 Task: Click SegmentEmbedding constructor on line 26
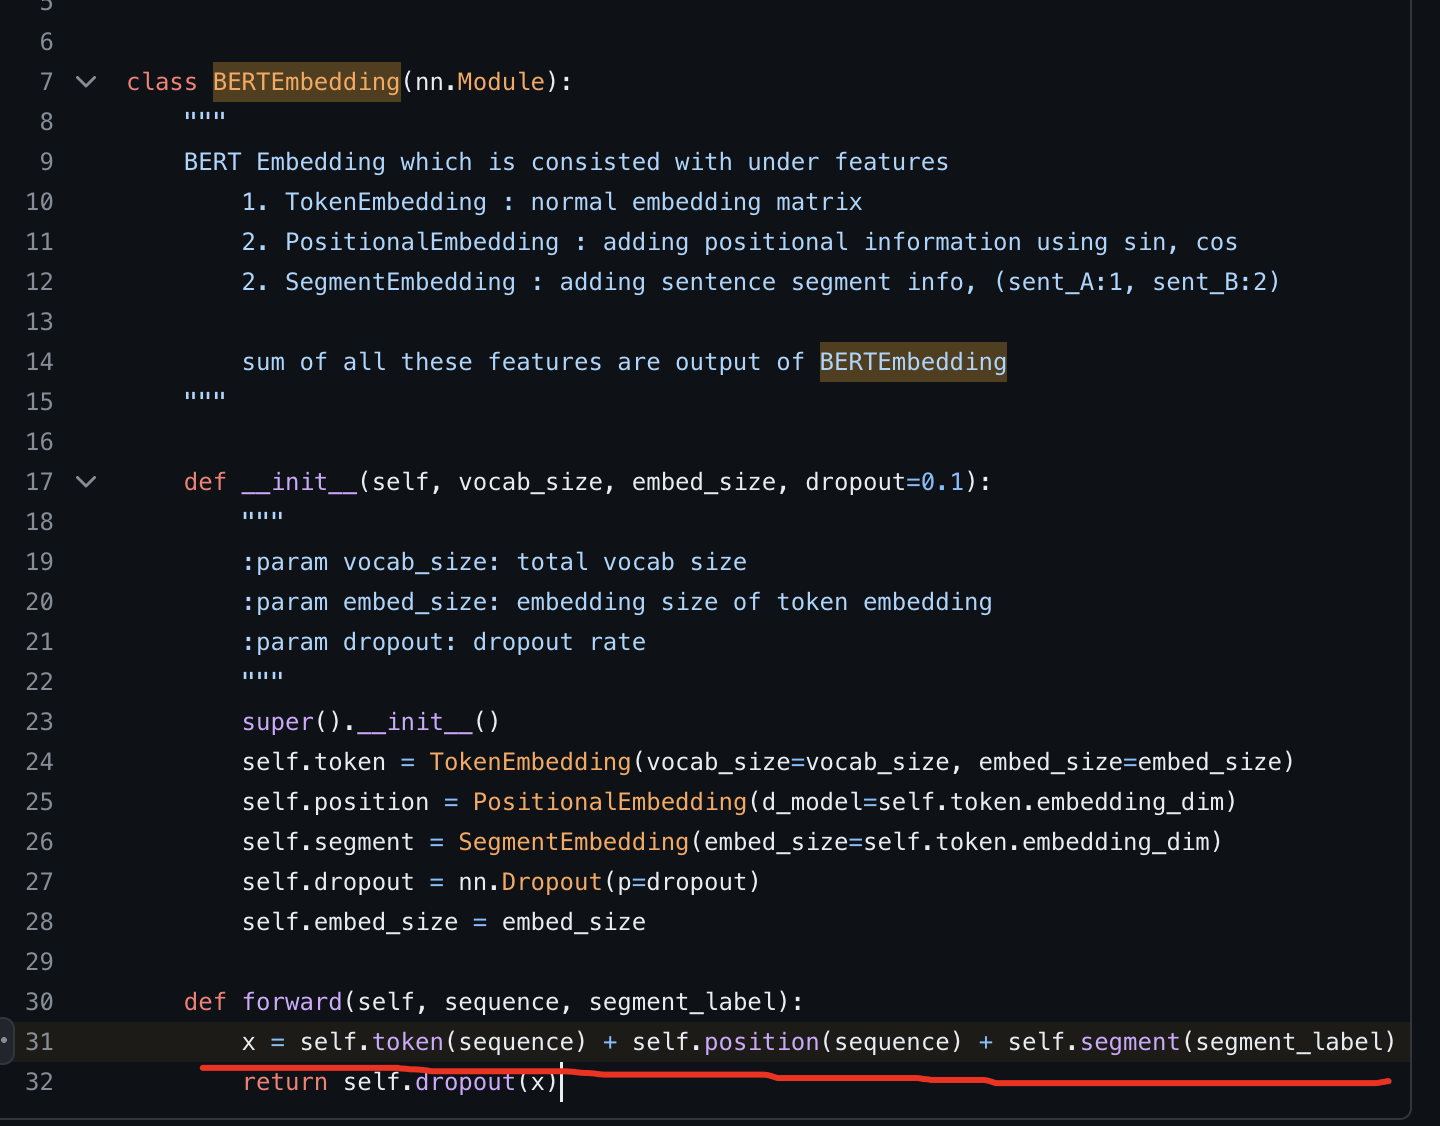(573, 842)
